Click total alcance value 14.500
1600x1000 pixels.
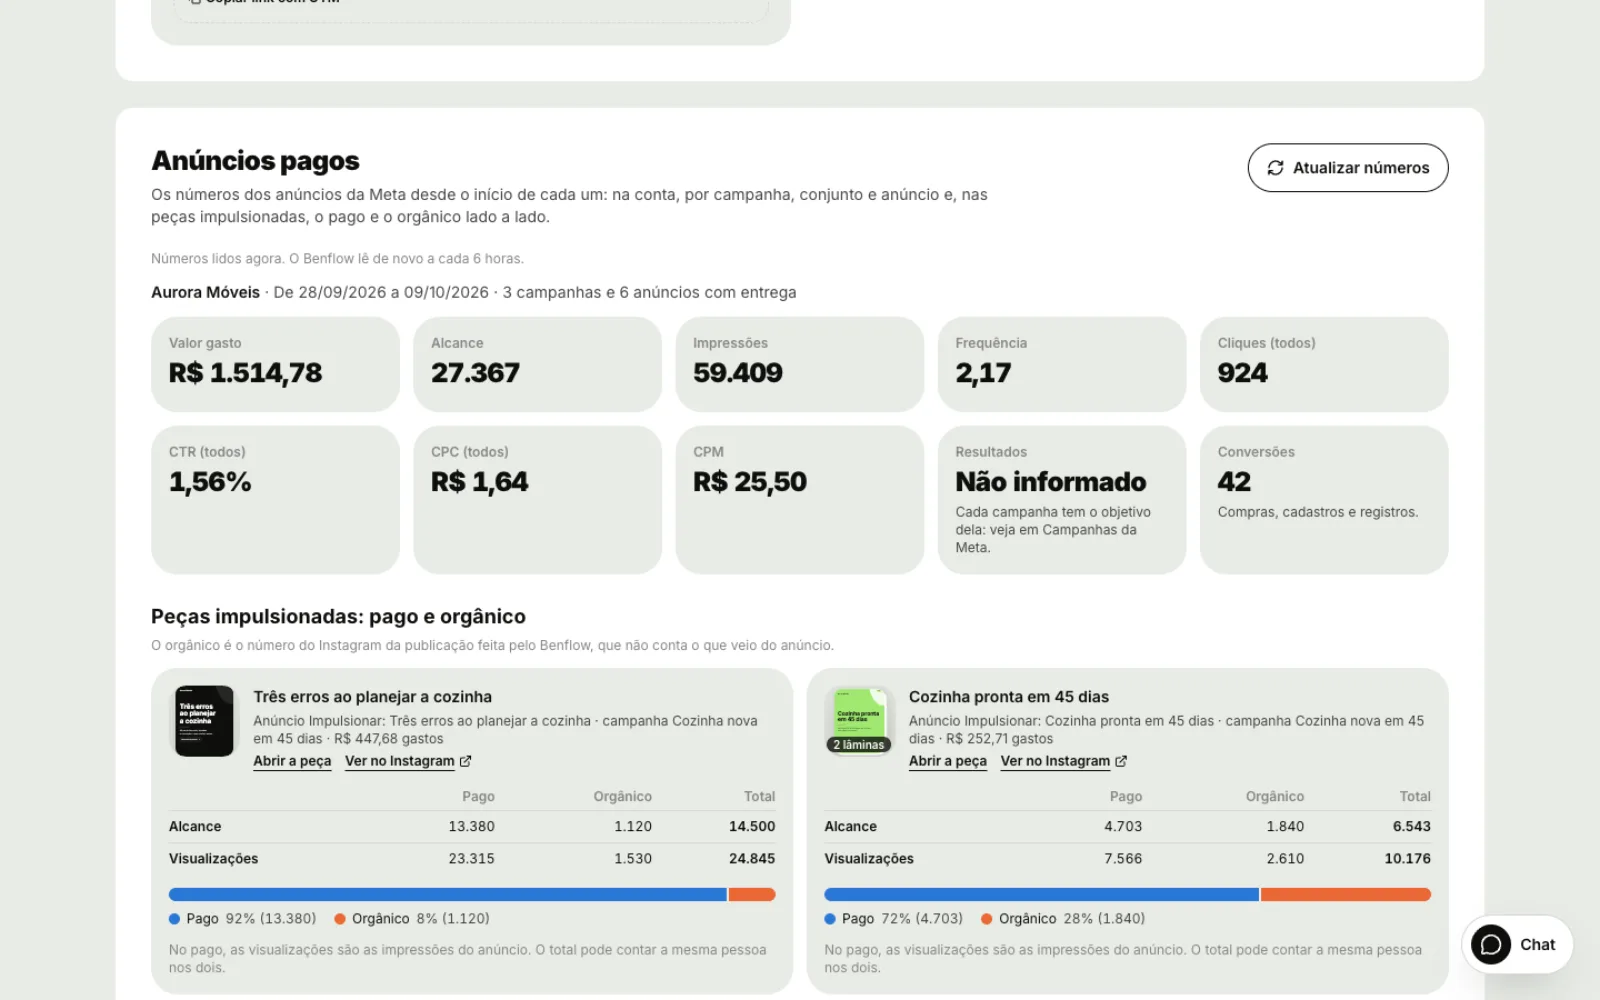point(752,827)
